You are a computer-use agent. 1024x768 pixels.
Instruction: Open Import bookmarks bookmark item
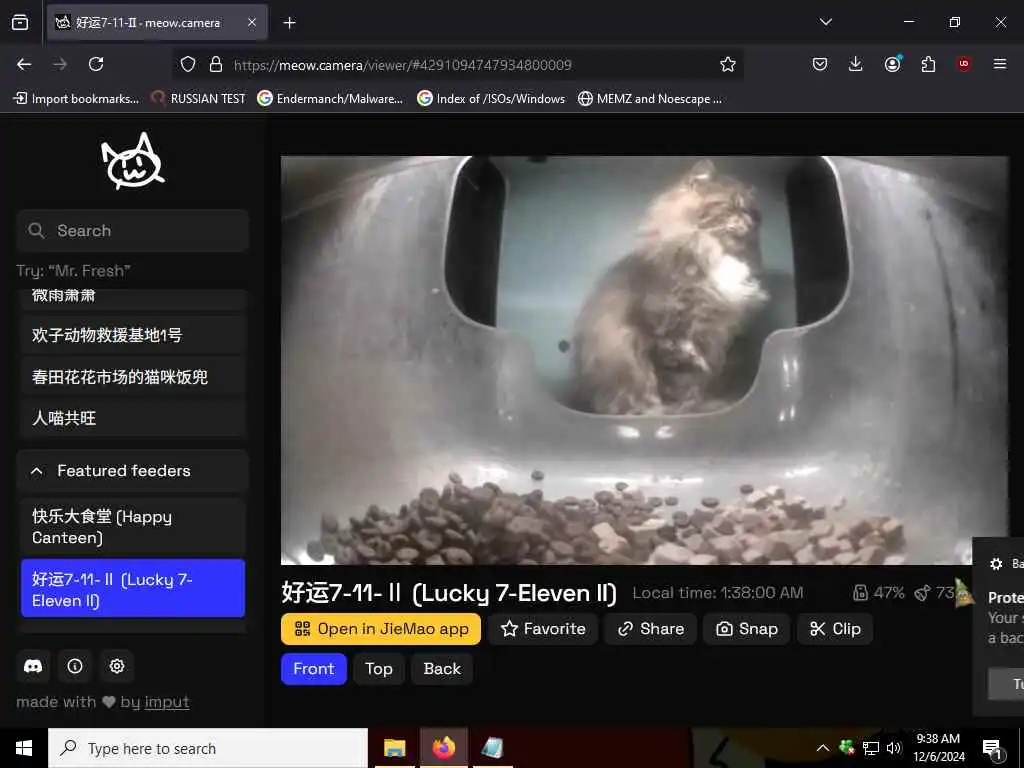tap(76, 99)
